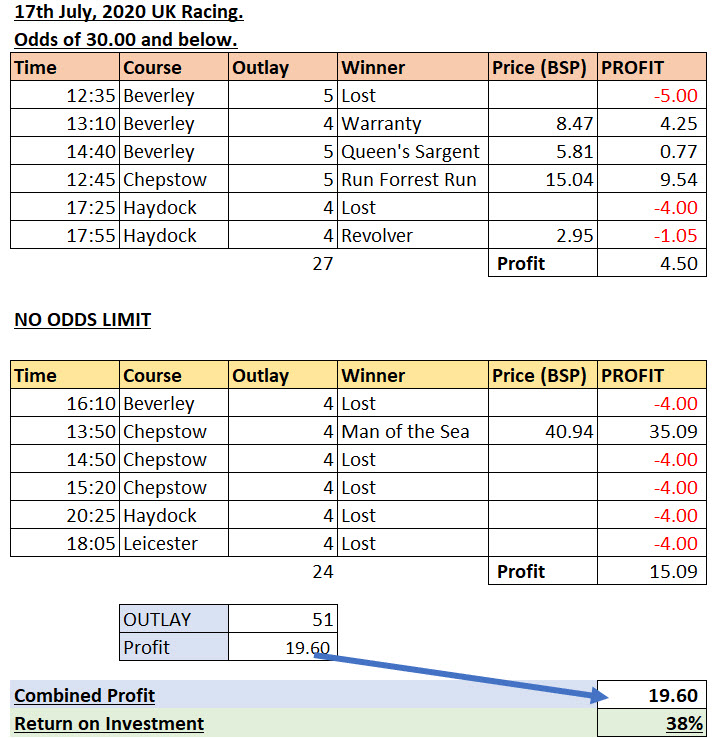Click the total outlay value 51
Screen dimensions: 712x738
point(322,620)
